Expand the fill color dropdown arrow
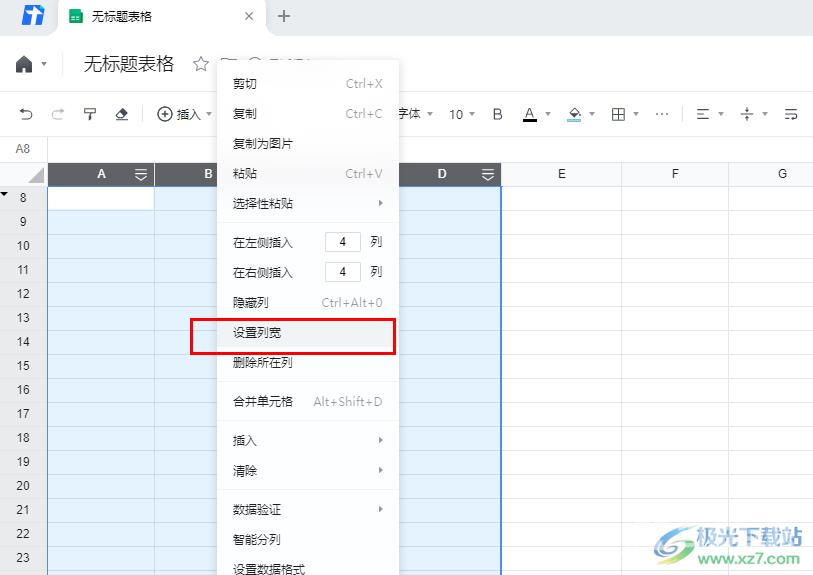 coord(592,114)
